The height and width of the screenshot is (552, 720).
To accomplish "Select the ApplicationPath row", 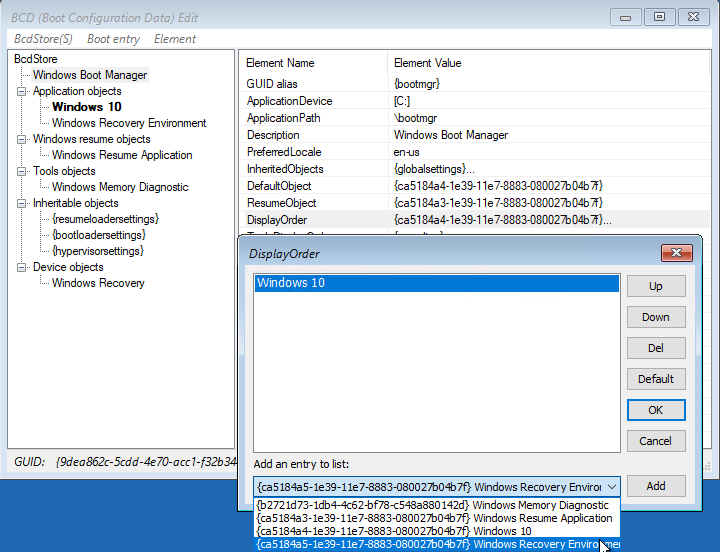I will click(x=474, y=118).
